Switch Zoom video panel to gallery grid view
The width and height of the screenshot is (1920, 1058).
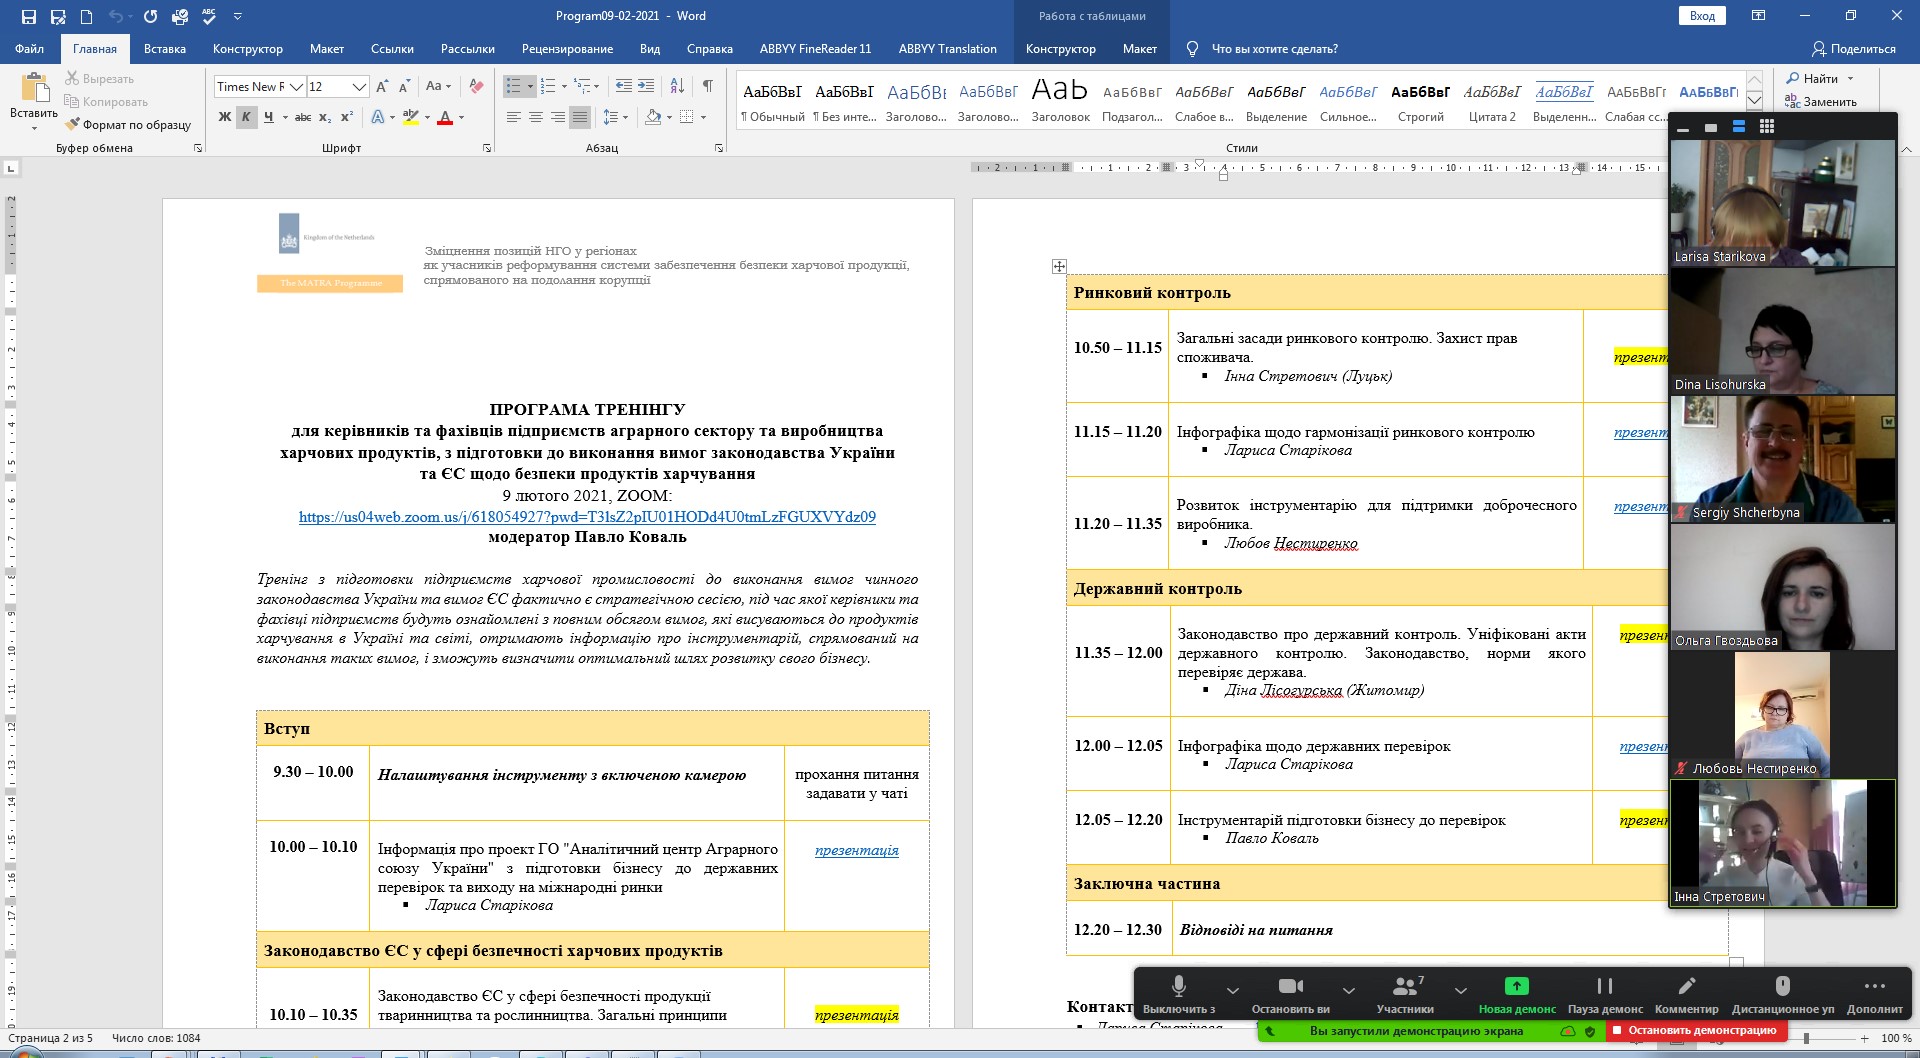click(1767, 127)
